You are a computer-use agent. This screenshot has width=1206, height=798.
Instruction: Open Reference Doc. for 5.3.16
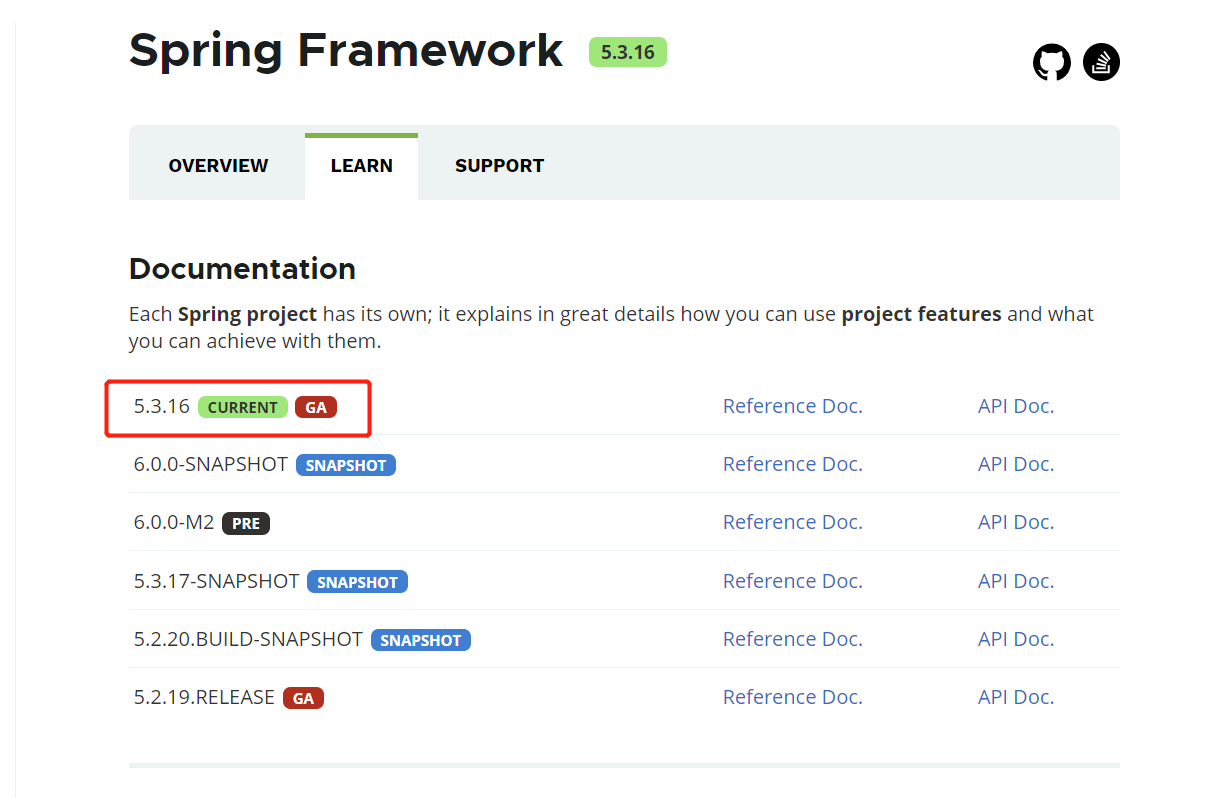click(x=792, y=406)
